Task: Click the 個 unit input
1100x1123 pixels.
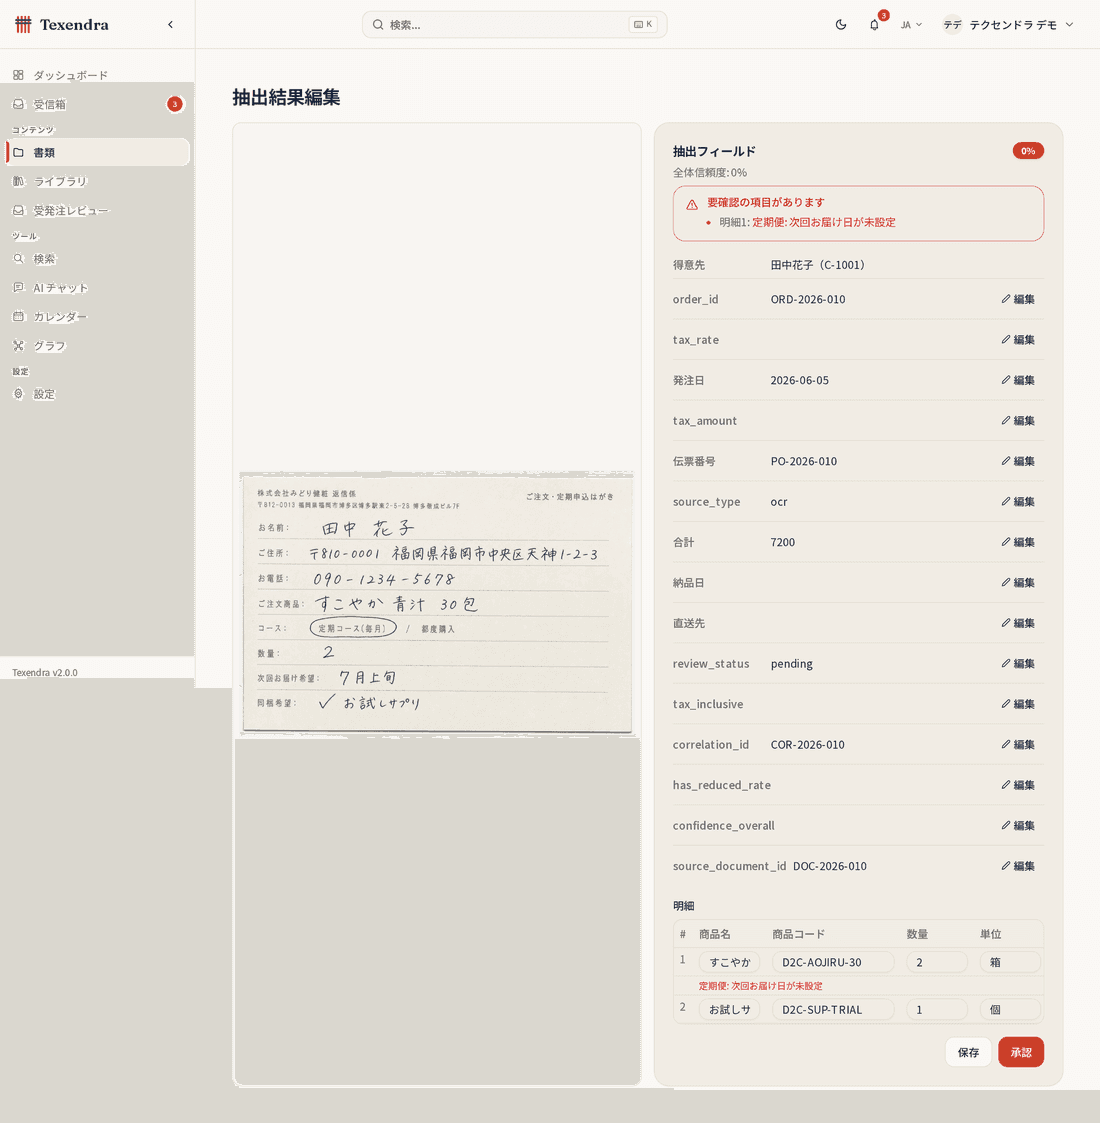Action: click(x=1010, y=1009)
